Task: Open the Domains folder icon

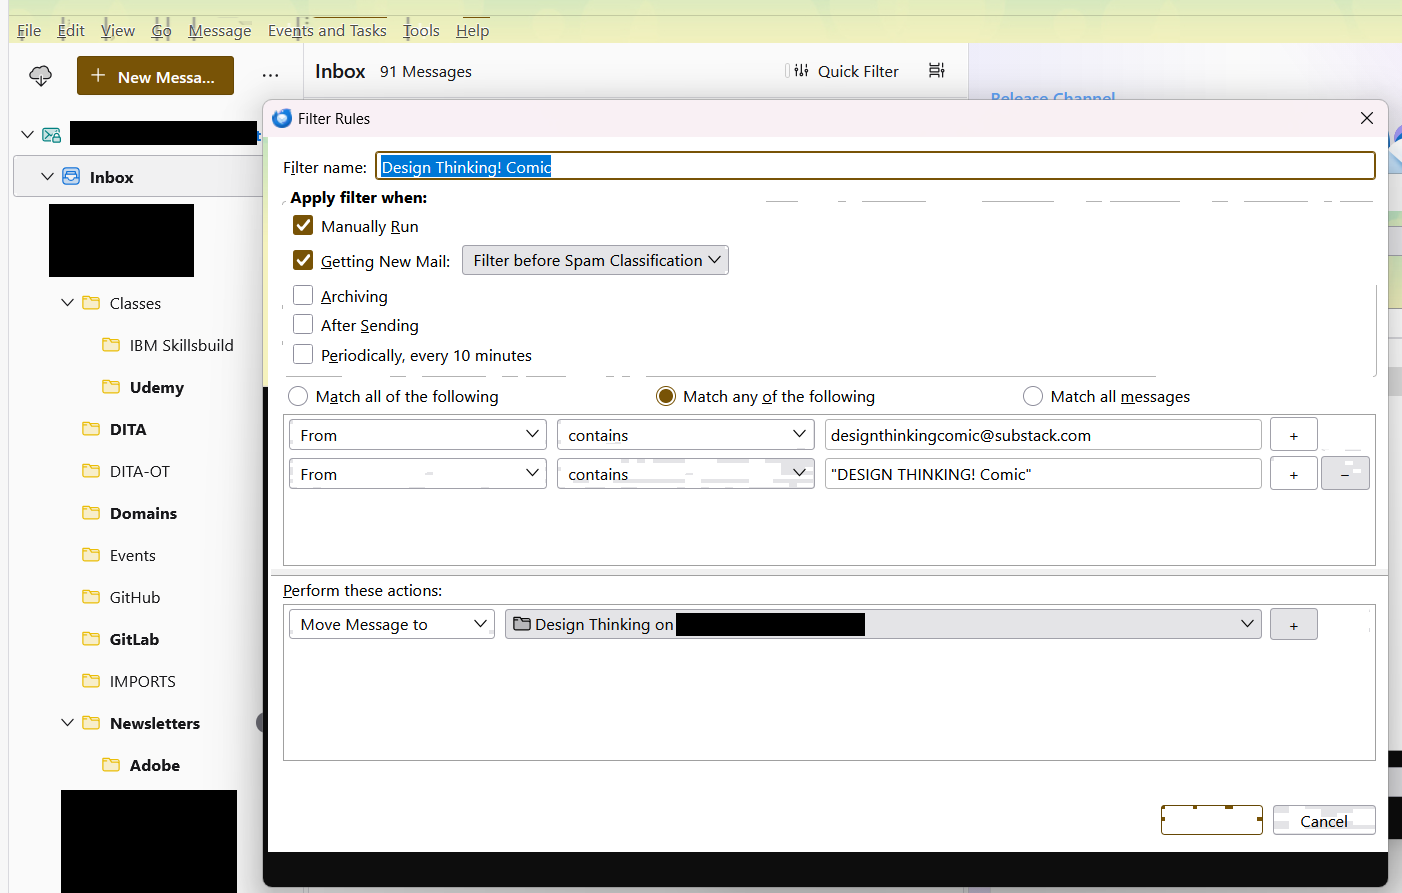Action: click(91, 513)
